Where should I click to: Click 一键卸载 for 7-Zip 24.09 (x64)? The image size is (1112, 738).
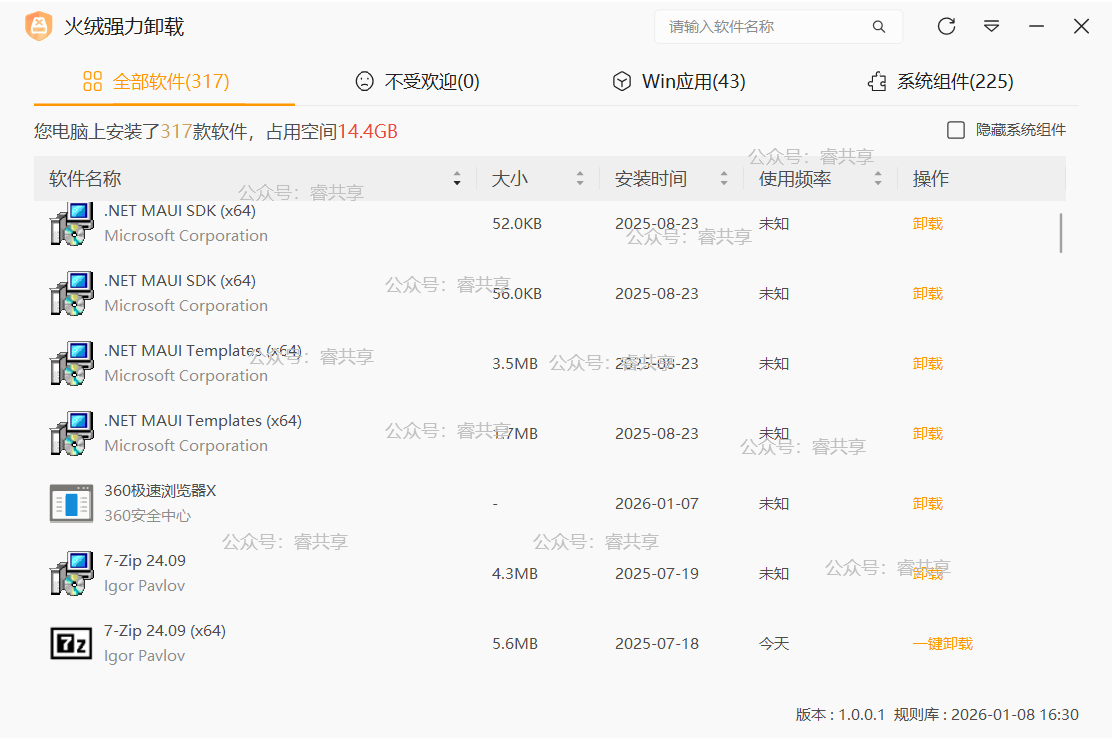942,644
